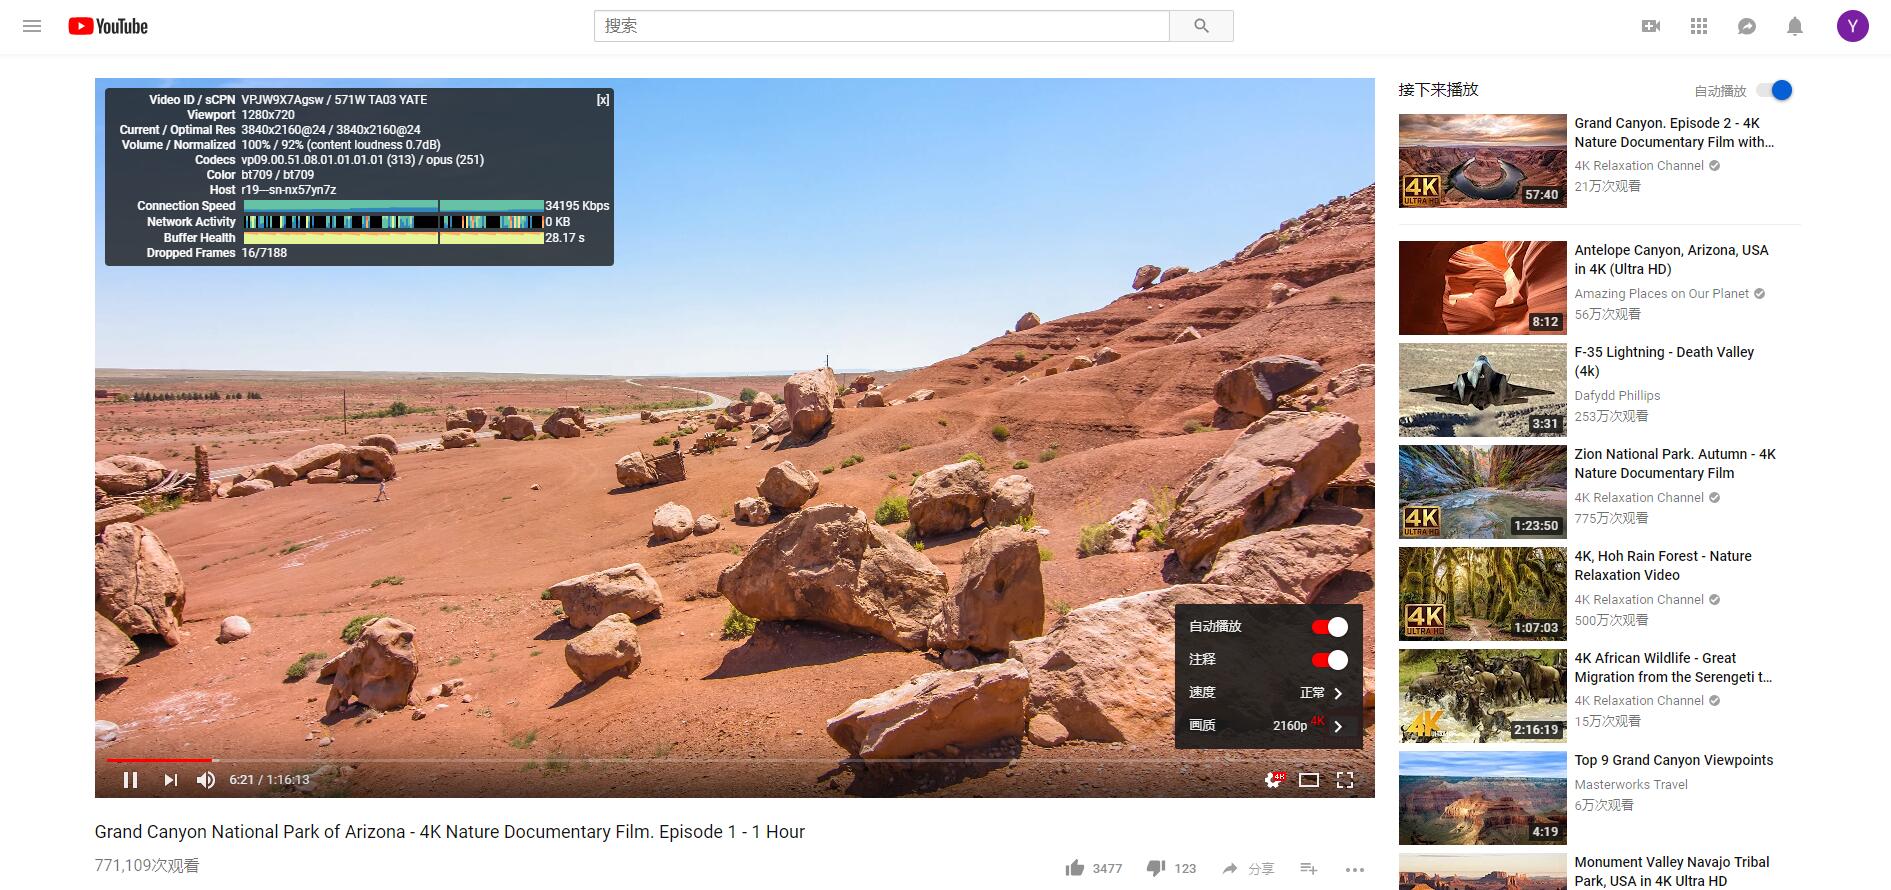Enter fullscreen mode
Screen dimensions: 1891x890
coord(1345,780)
